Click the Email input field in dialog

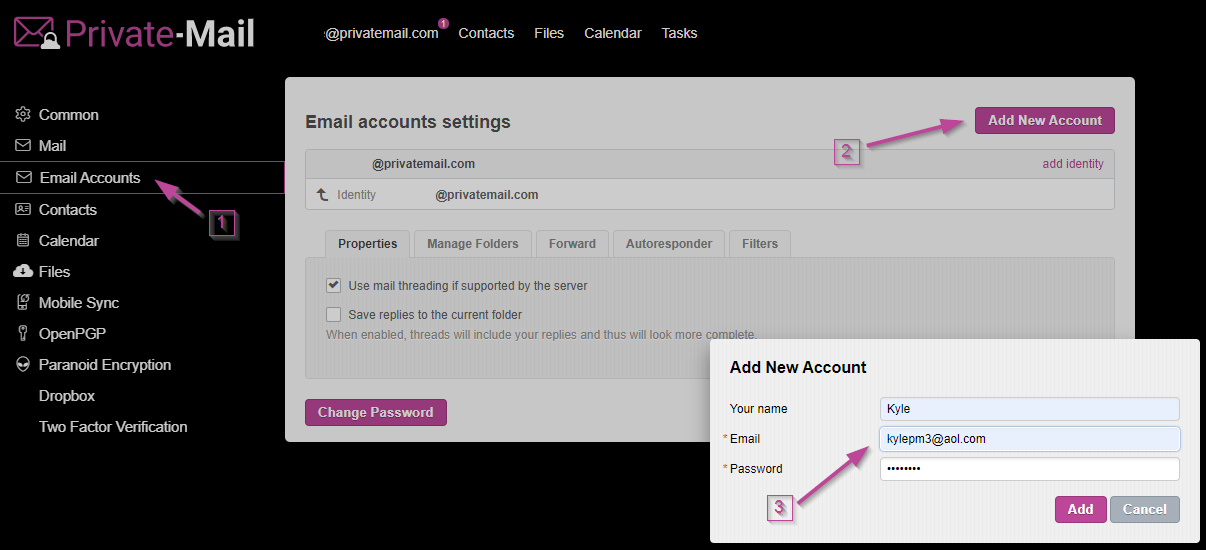pyautogui.click(x=1029, y=438)
